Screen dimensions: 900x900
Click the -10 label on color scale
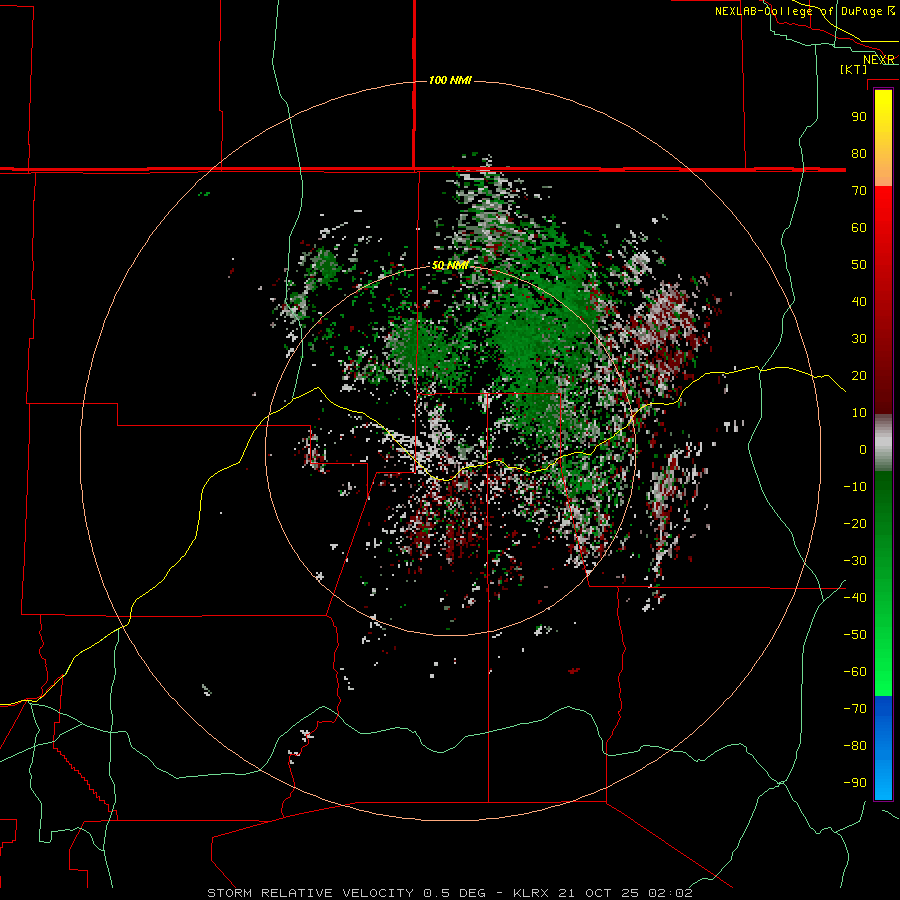pyautogui.click(x=855, y=487)
